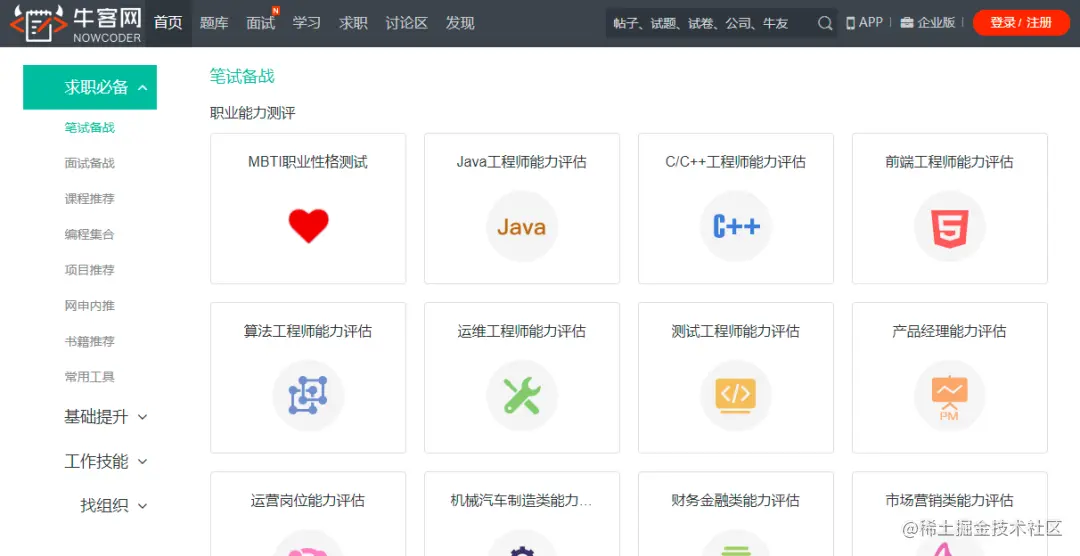This screenshot has height=556, width=1080.
Task: Select 网申内推 in sidebar
Action: 90,305
